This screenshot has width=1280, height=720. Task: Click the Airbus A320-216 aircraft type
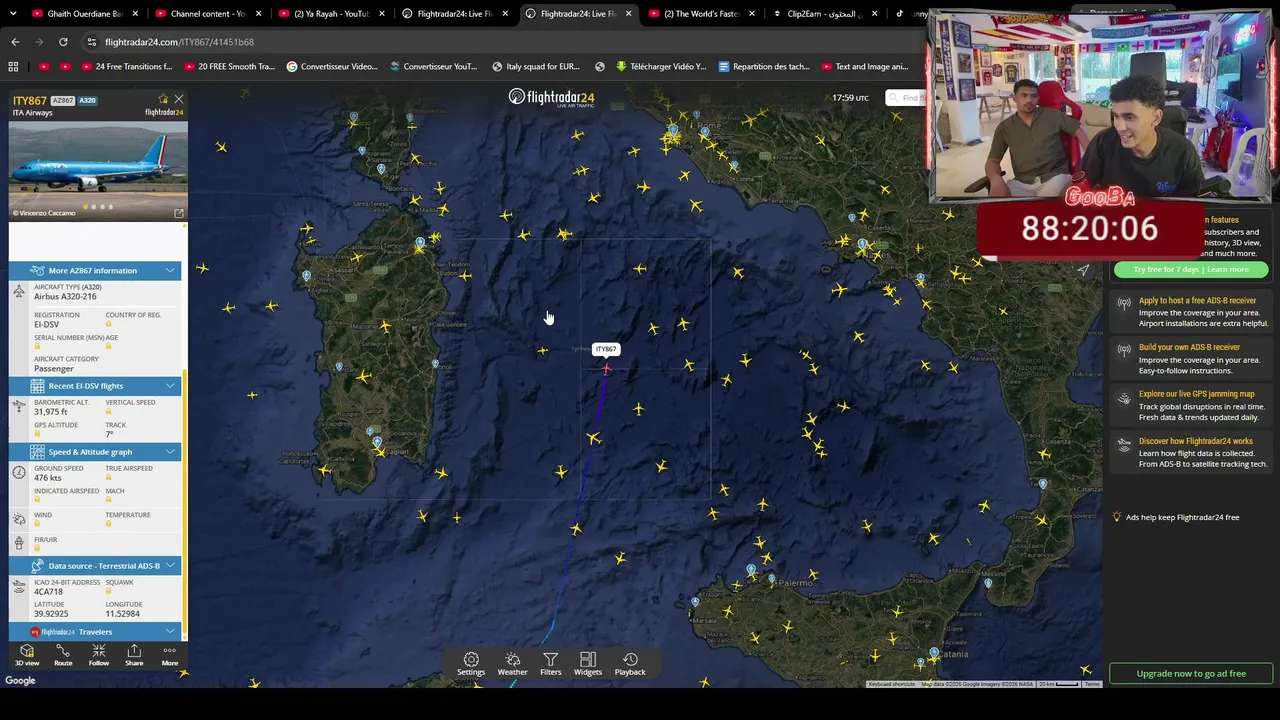pos(66,297)
